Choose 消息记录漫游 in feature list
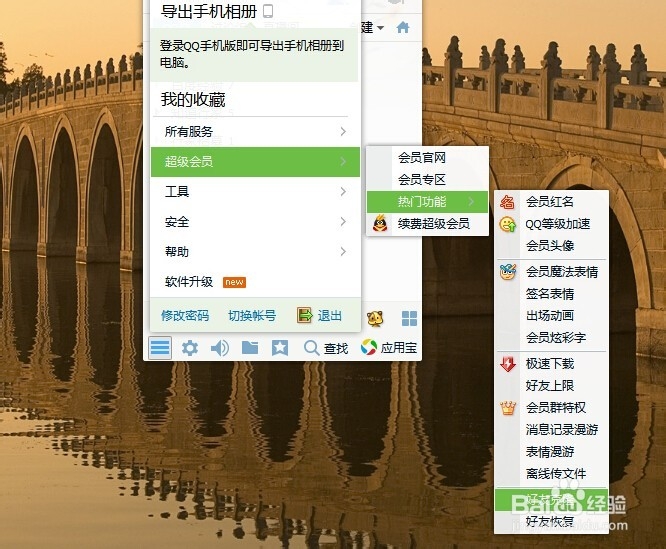Viewport: 666px width, 549px height. 551,430
